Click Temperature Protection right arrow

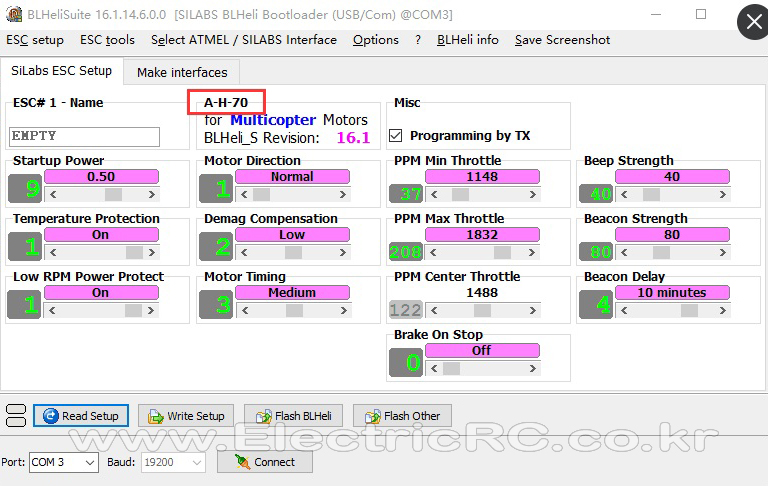point(152,252)
